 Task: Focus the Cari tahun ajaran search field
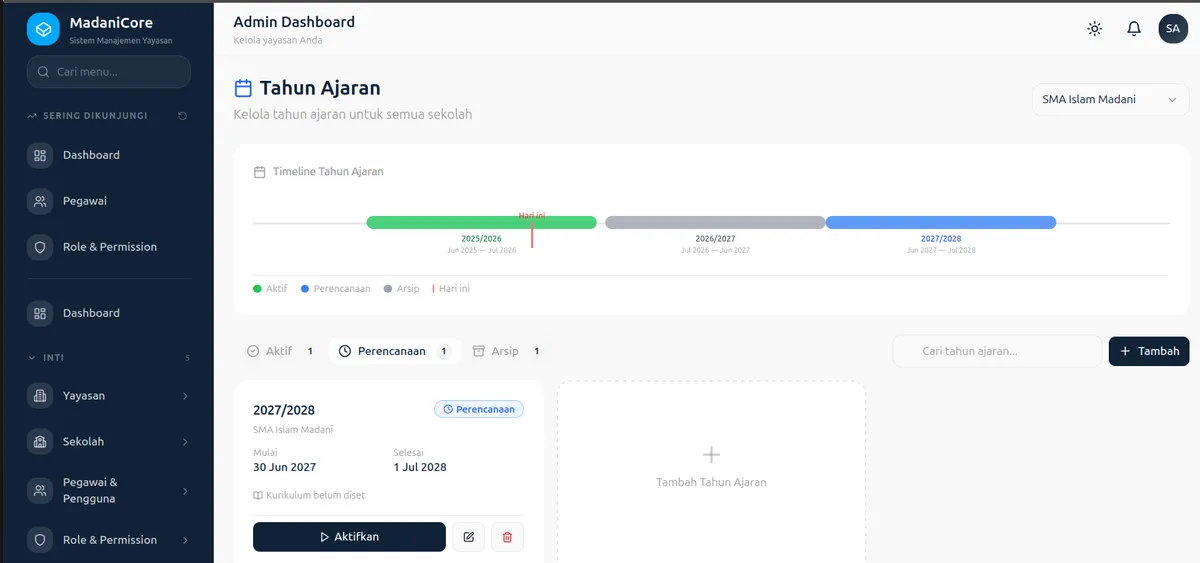(997, 351)
